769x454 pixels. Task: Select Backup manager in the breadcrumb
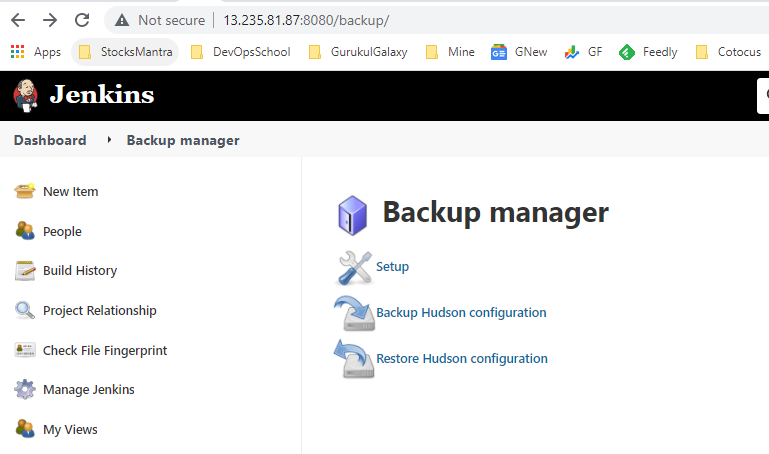[x=183, y=140]
